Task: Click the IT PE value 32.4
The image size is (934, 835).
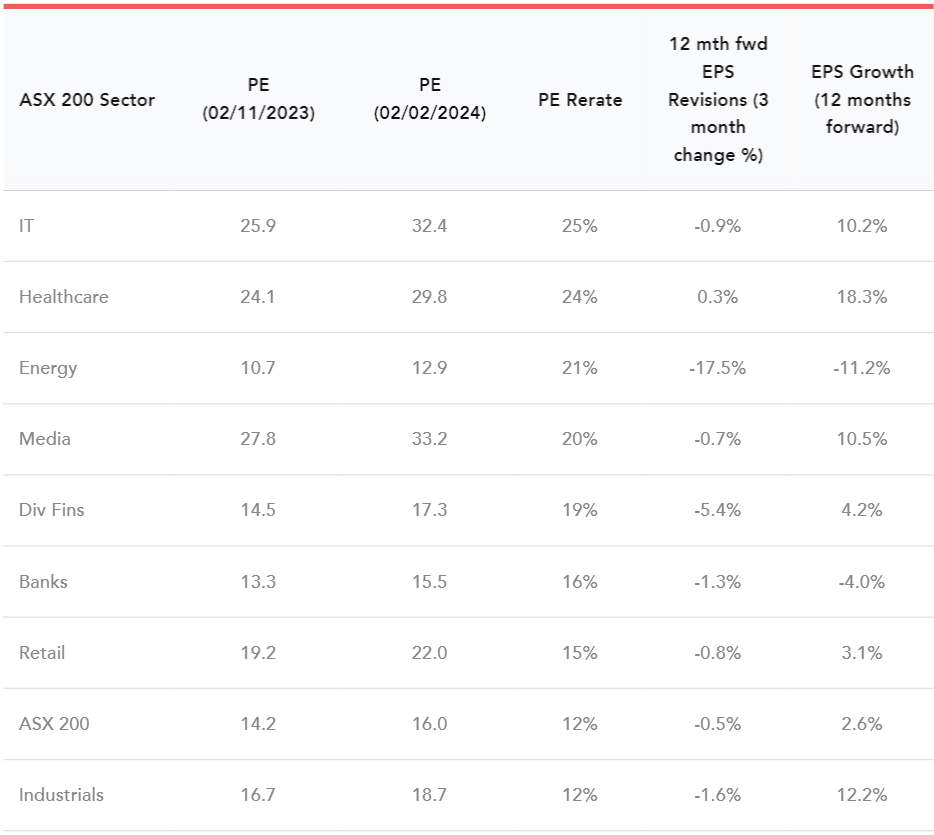Action: point(430,226)
